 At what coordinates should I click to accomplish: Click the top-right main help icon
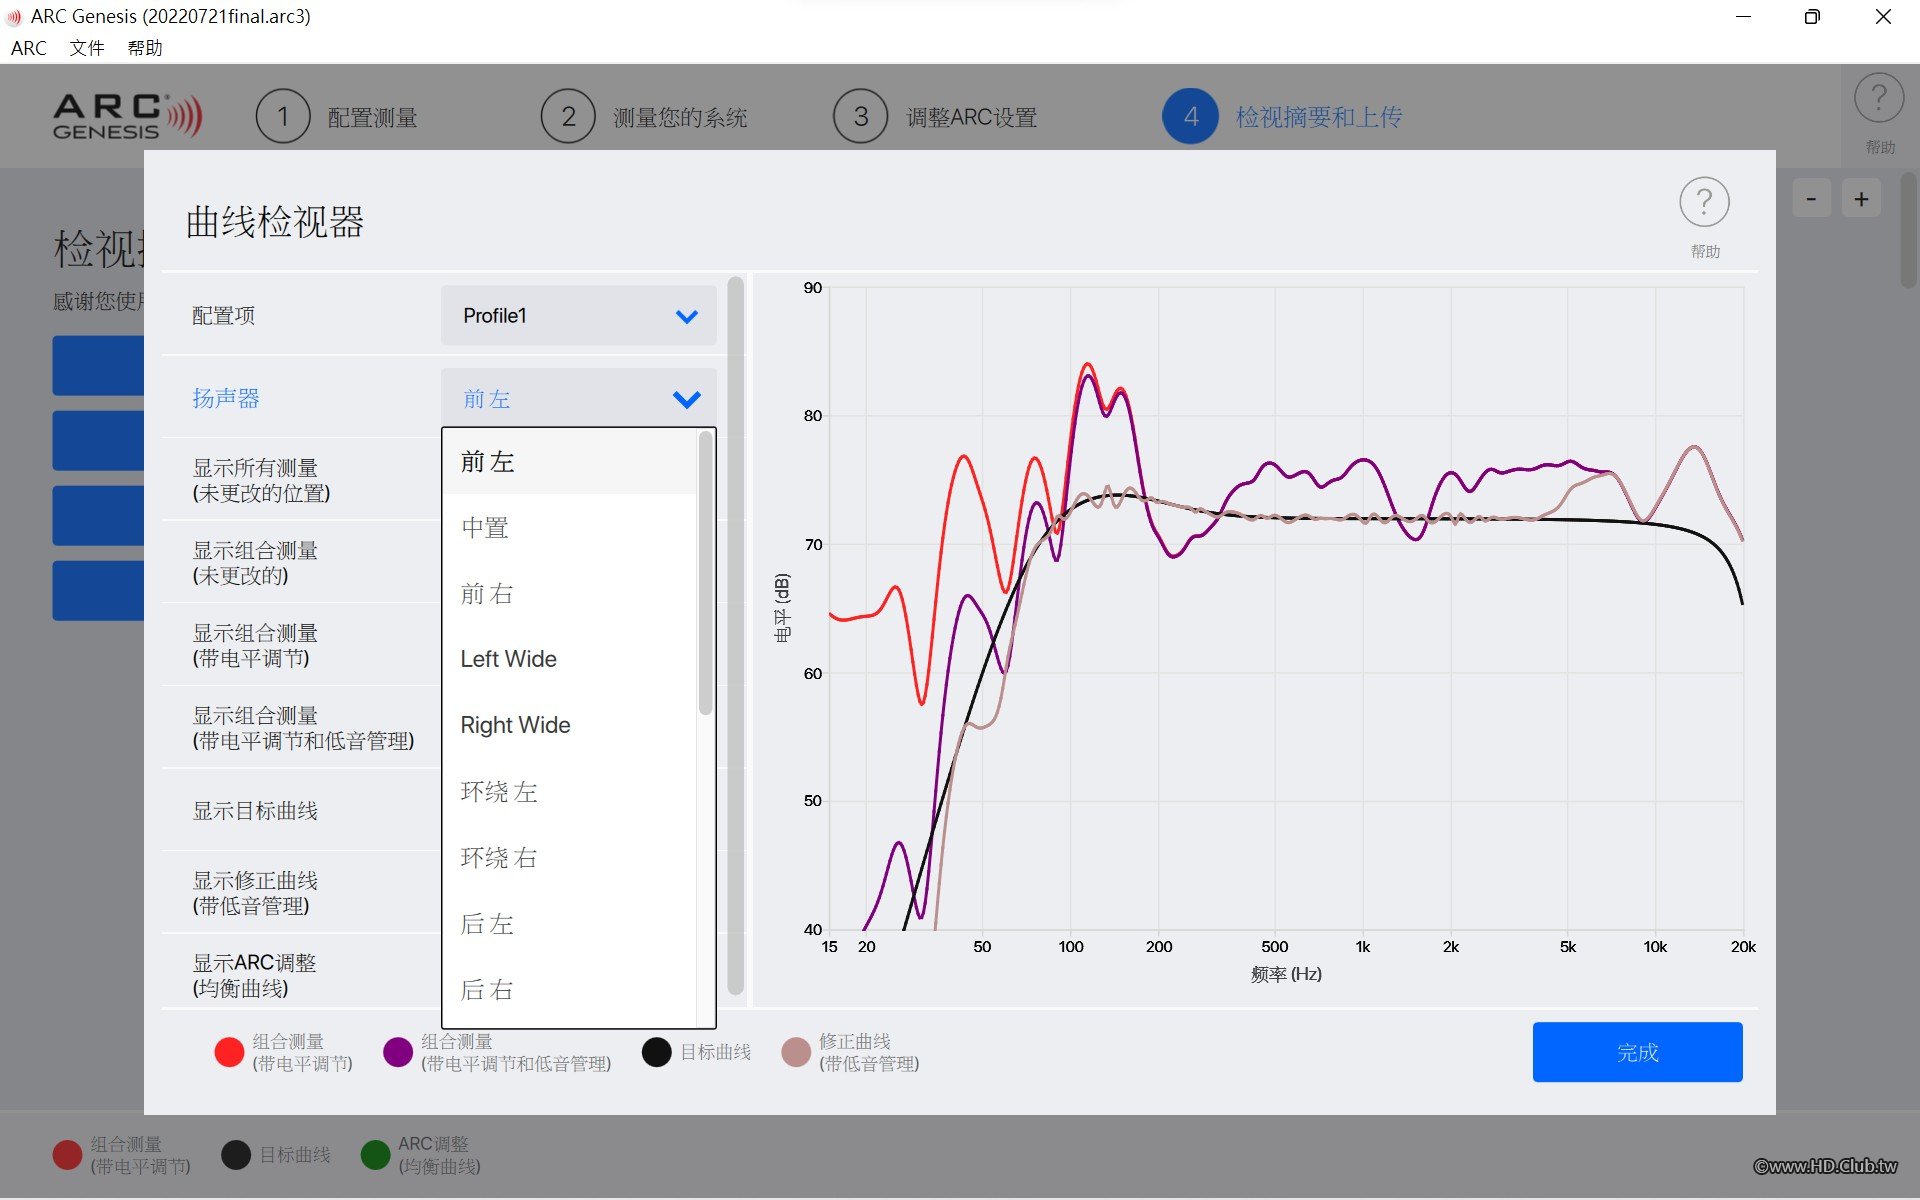[x=1879, y=98]
